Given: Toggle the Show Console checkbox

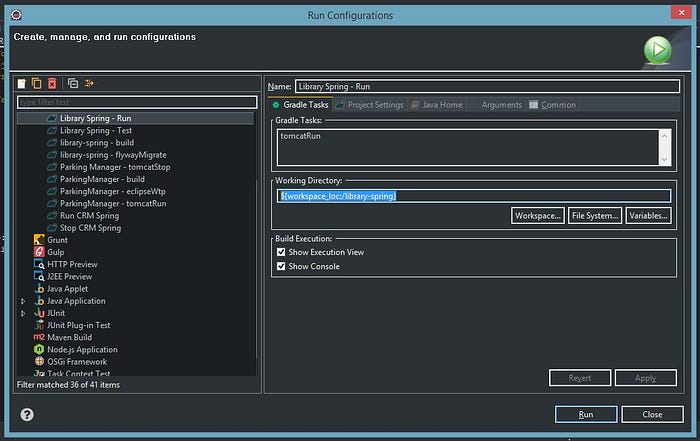Looking at the screenshot, I should point(281,266).
